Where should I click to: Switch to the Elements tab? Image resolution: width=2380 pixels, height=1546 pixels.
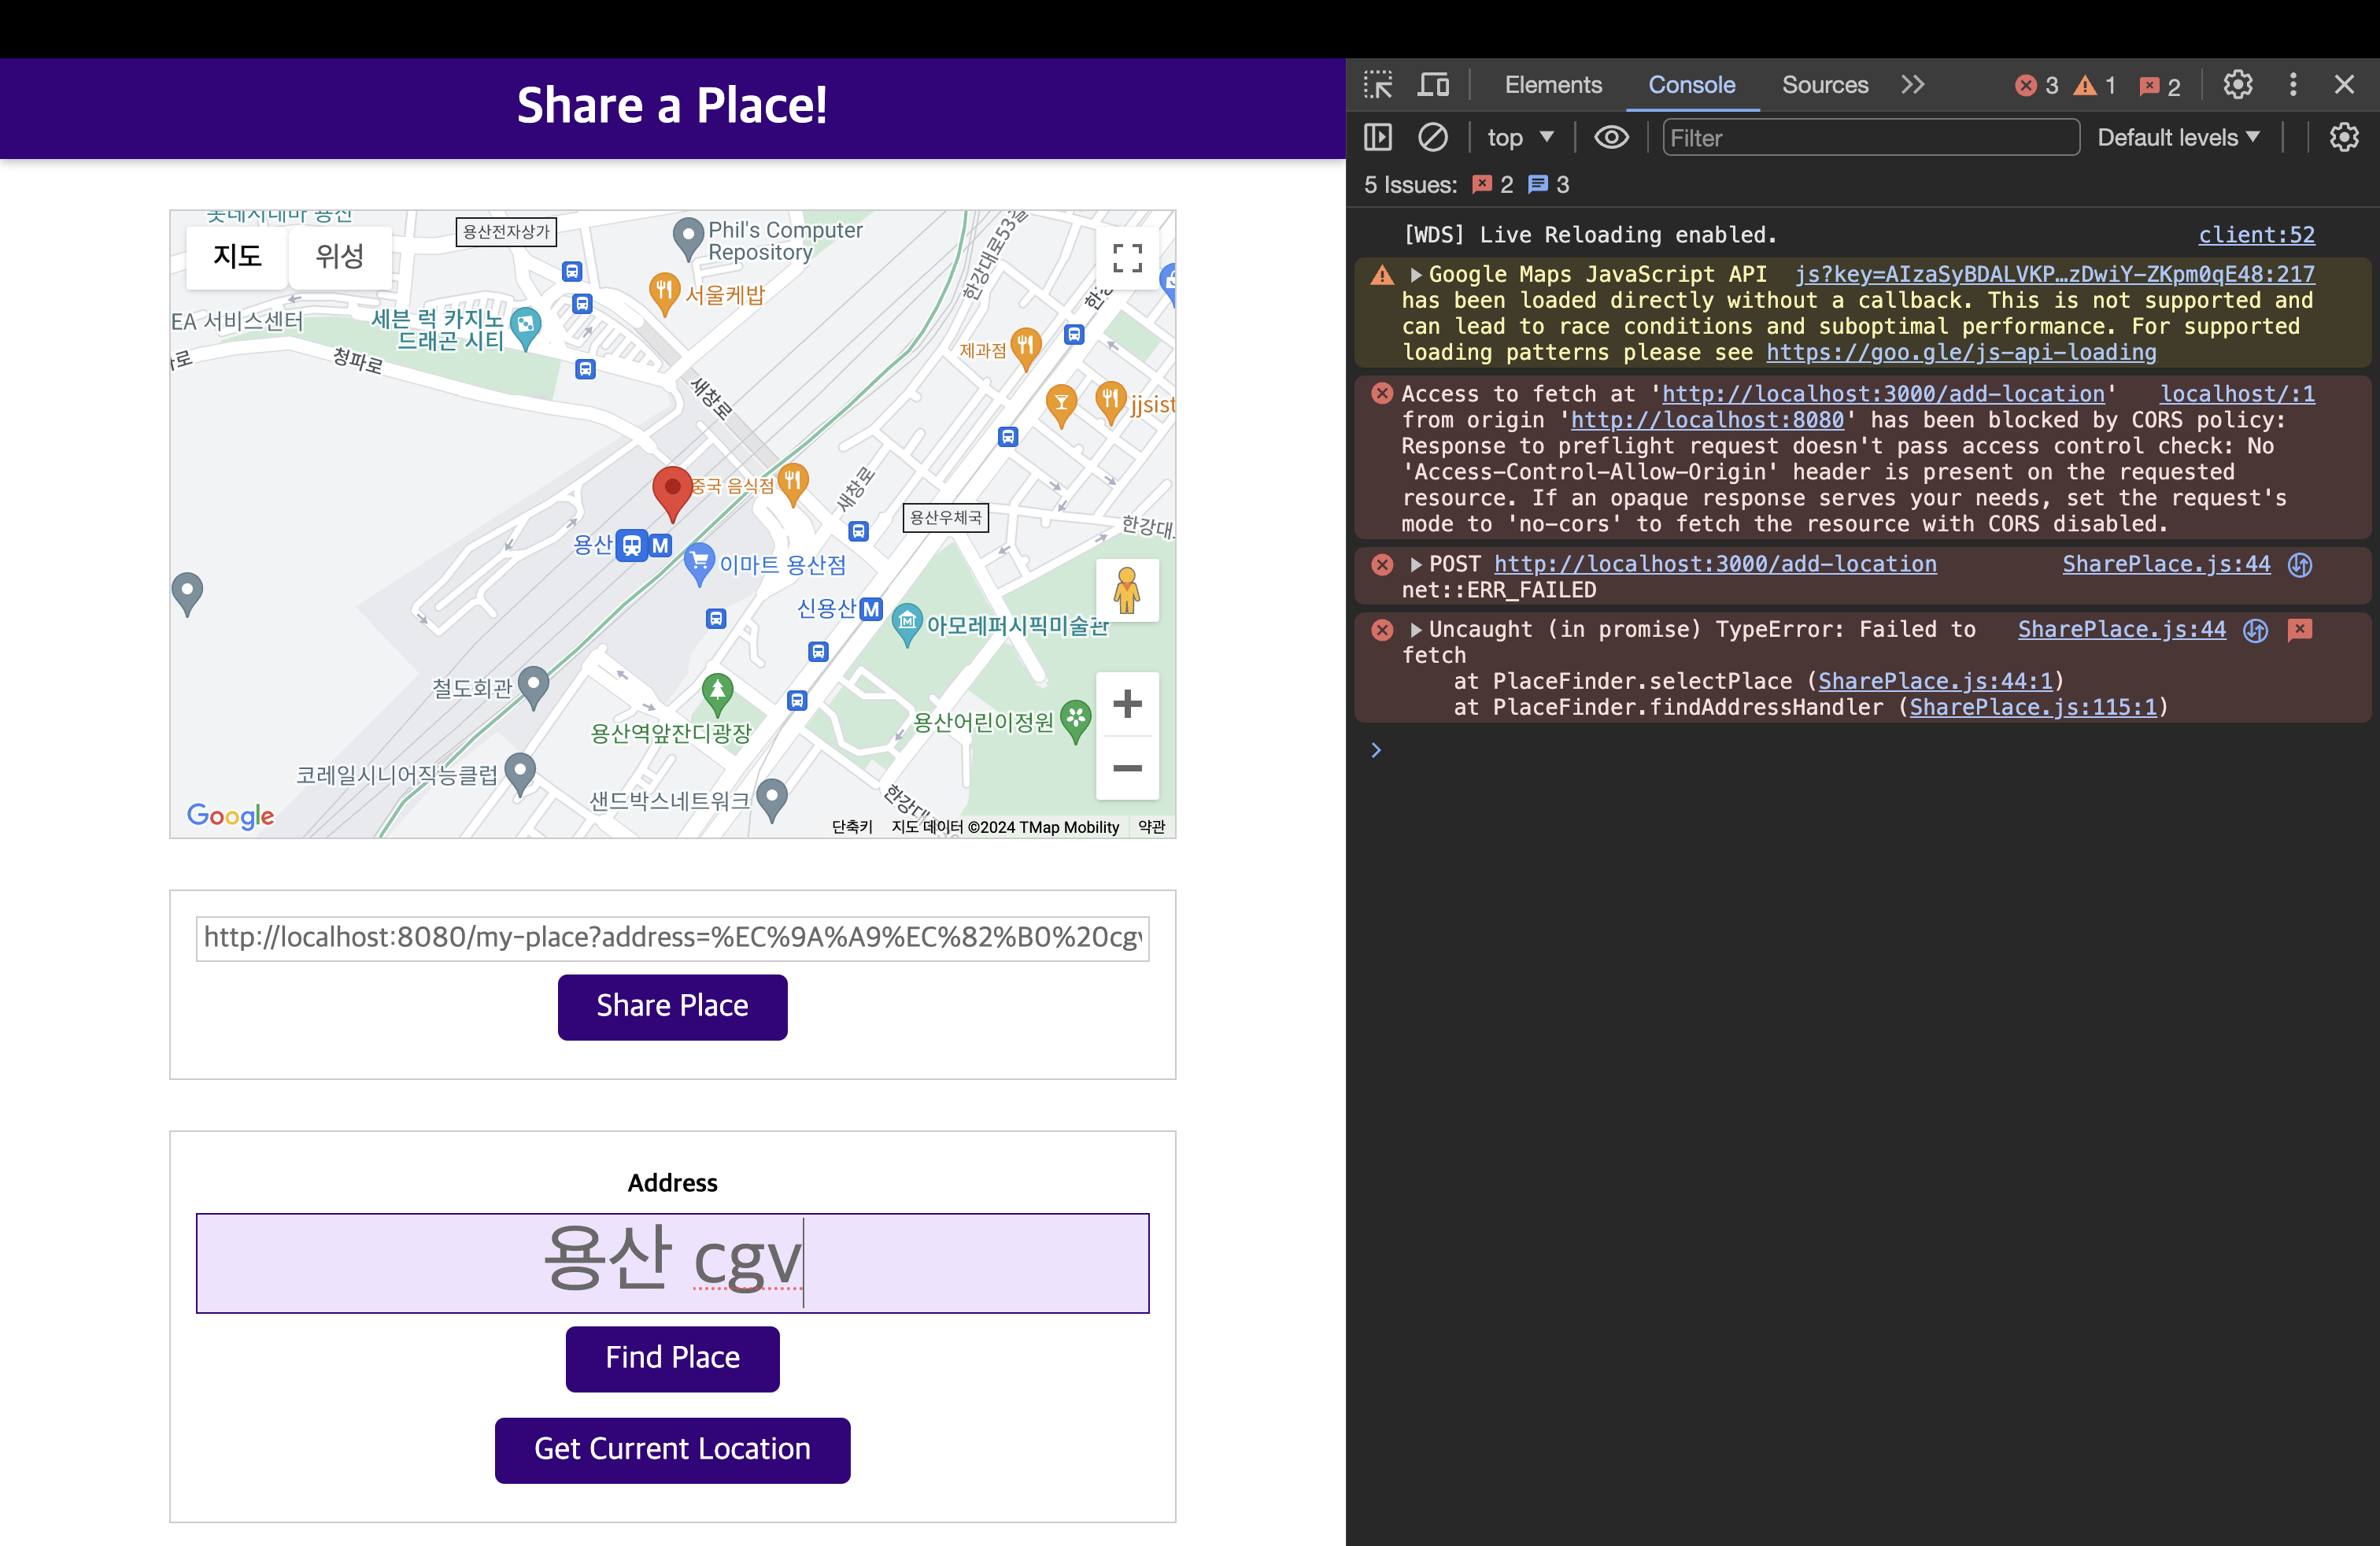(x=1552, y=85)
